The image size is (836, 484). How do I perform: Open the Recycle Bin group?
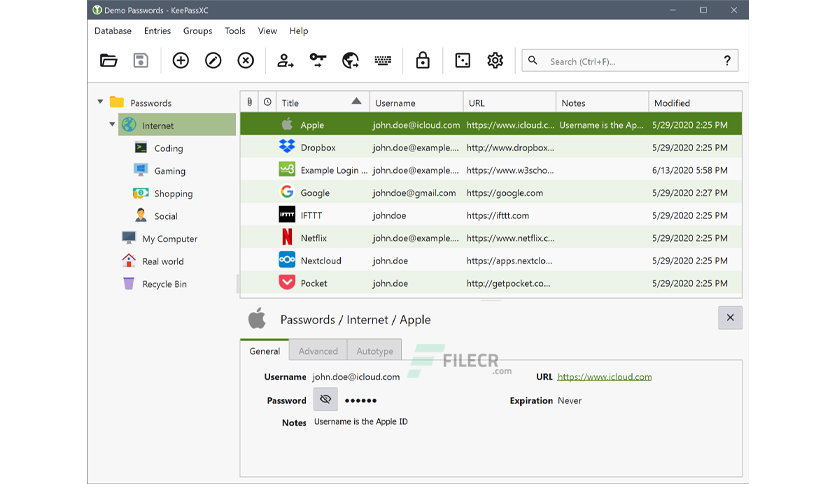pos(164,284)
